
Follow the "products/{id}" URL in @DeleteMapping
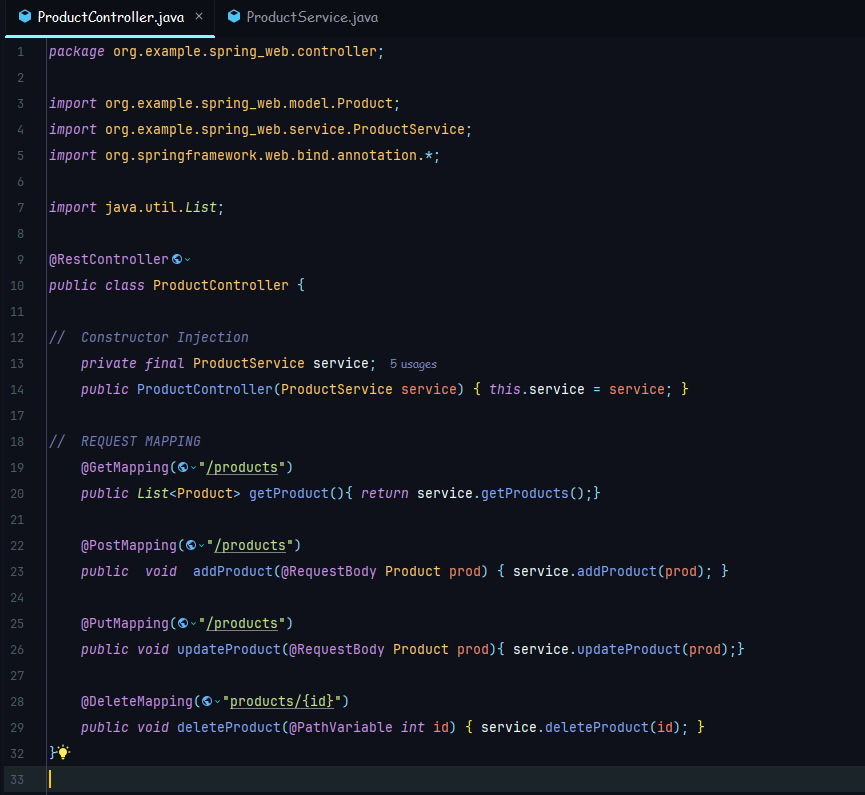(x=282, y=701)
